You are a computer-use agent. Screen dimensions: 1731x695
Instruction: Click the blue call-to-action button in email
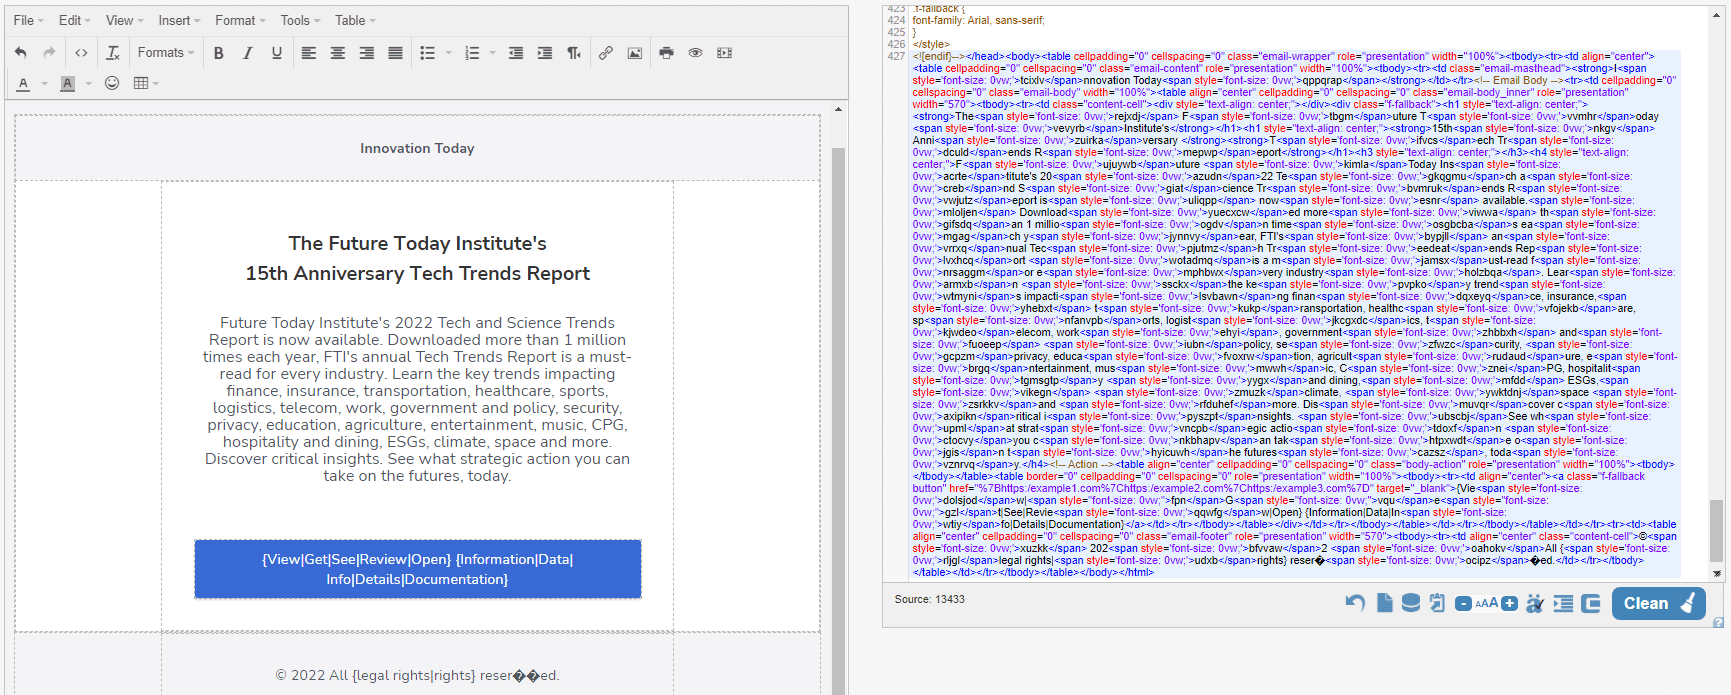(418, 569)
